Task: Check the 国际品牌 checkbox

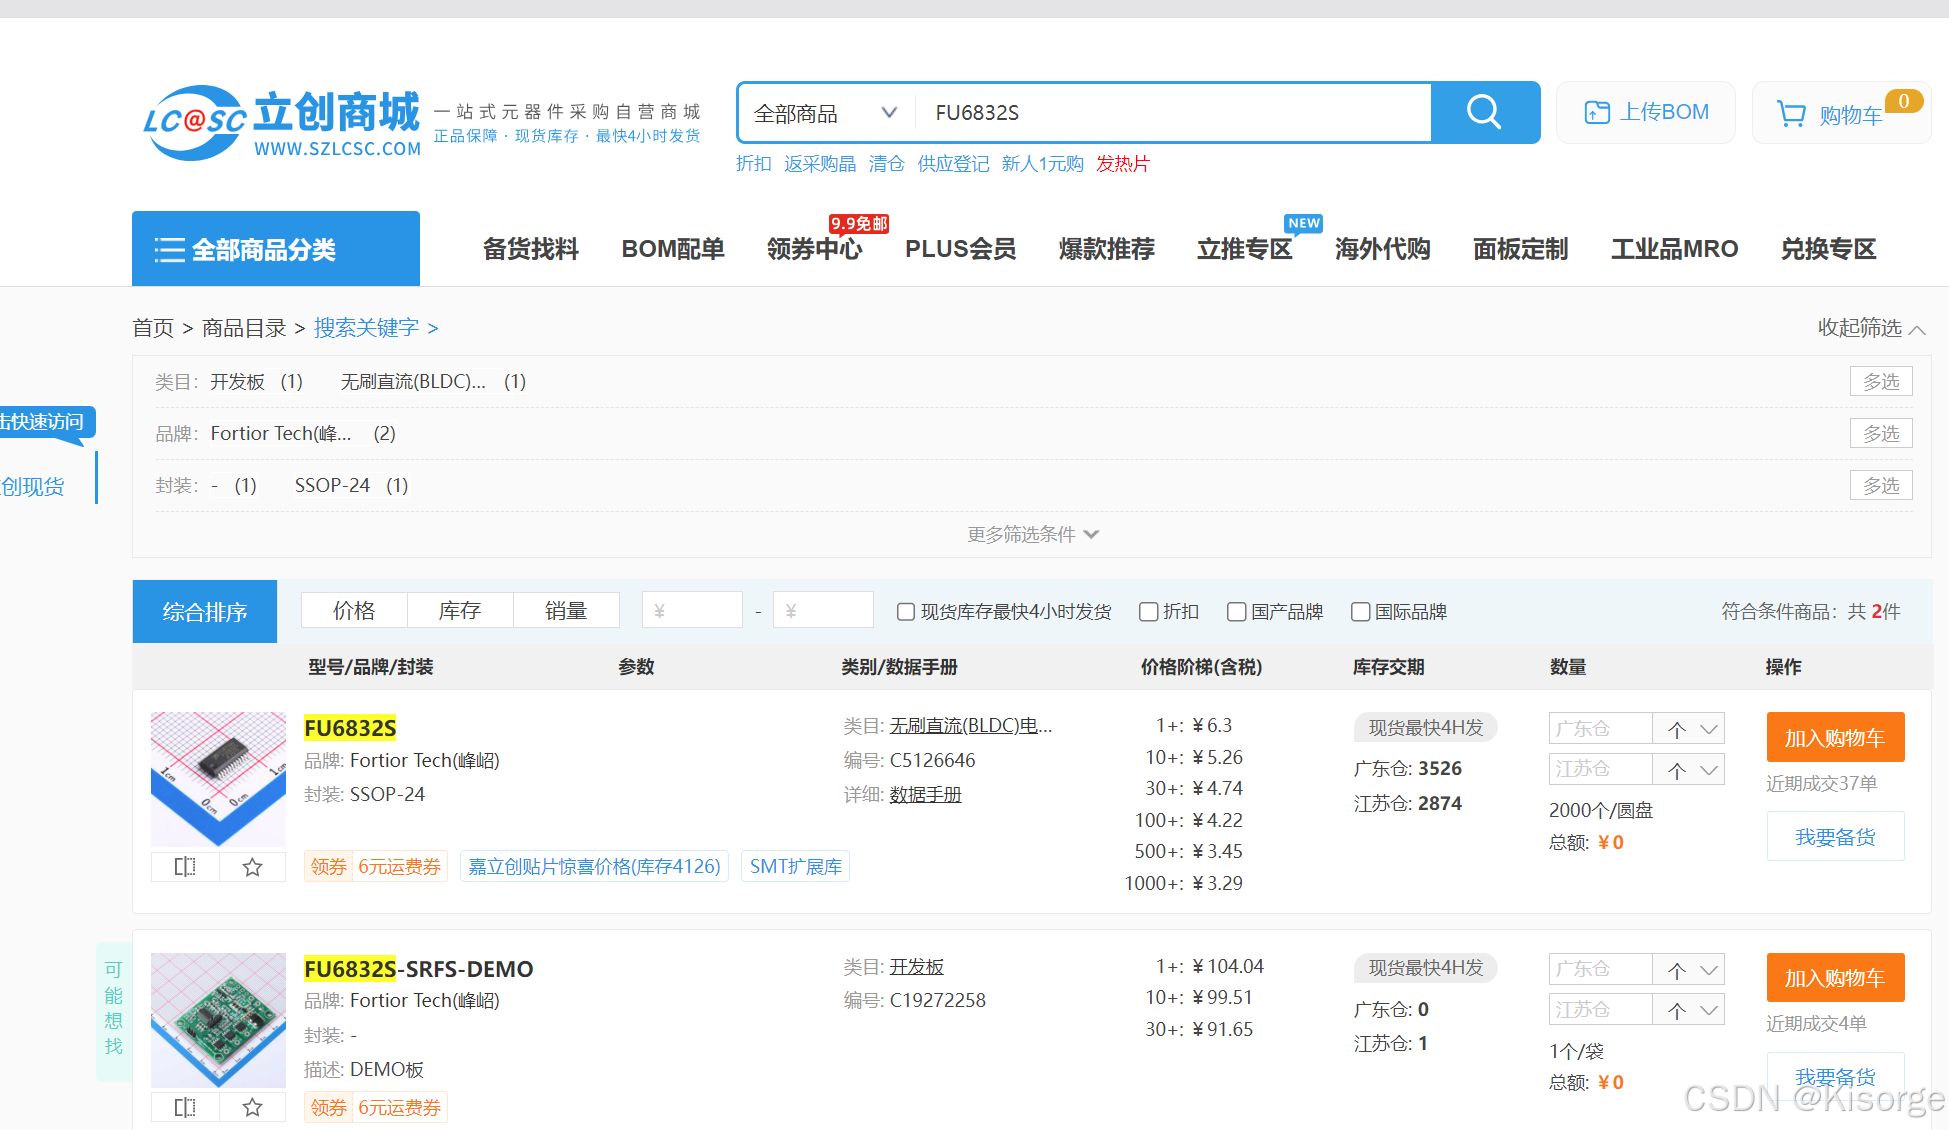Action: [x=1361, y=612]
